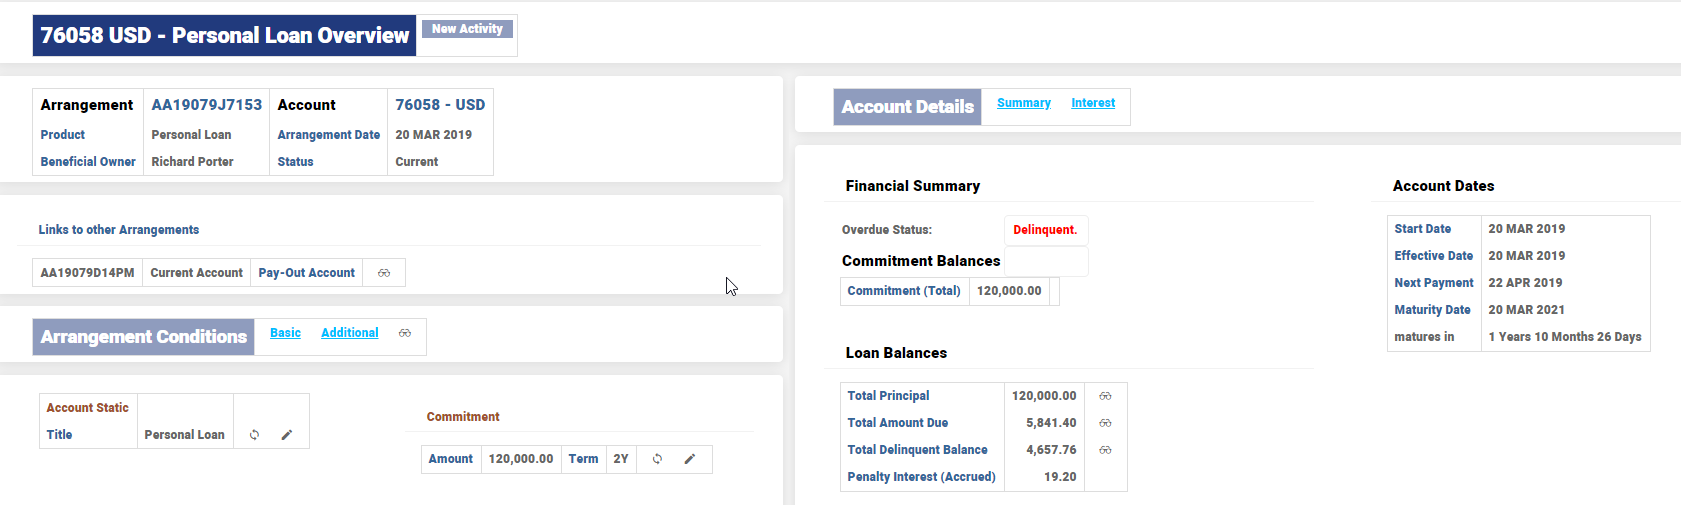View Total Amount Due details icon
Viewport: 1681px width, 505px height.
point(1105,423)
